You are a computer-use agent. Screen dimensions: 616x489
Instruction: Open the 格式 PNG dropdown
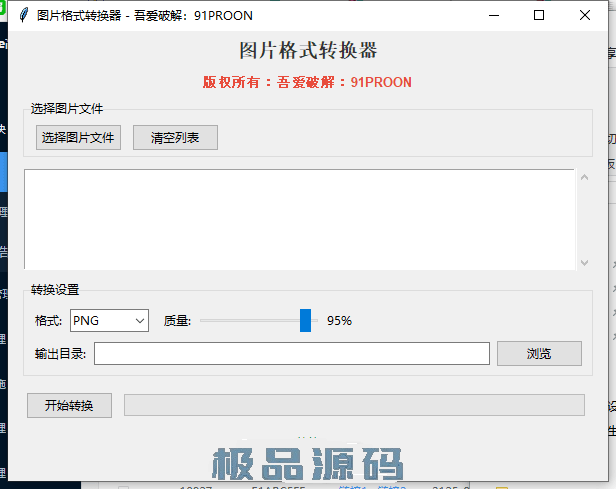click(109, 321)
